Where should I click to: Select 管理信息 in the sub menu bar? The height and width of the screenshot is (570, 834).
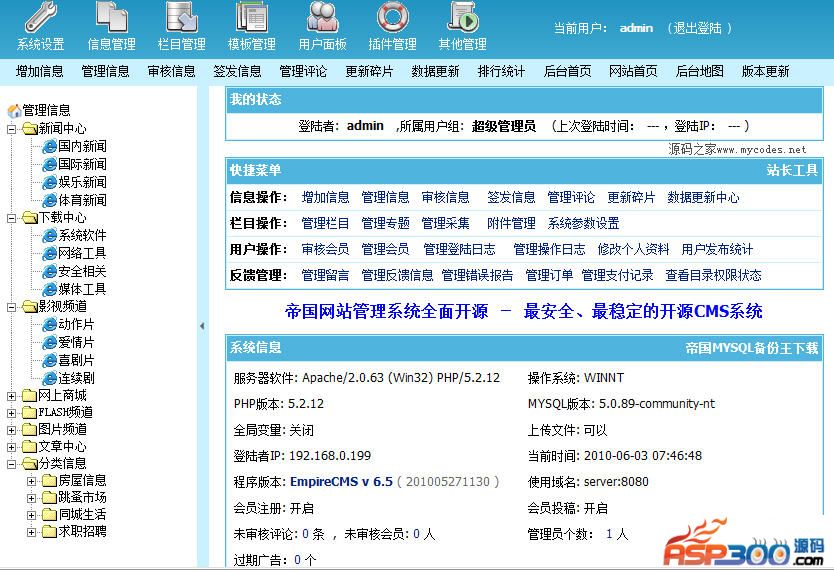coord(105,71)
